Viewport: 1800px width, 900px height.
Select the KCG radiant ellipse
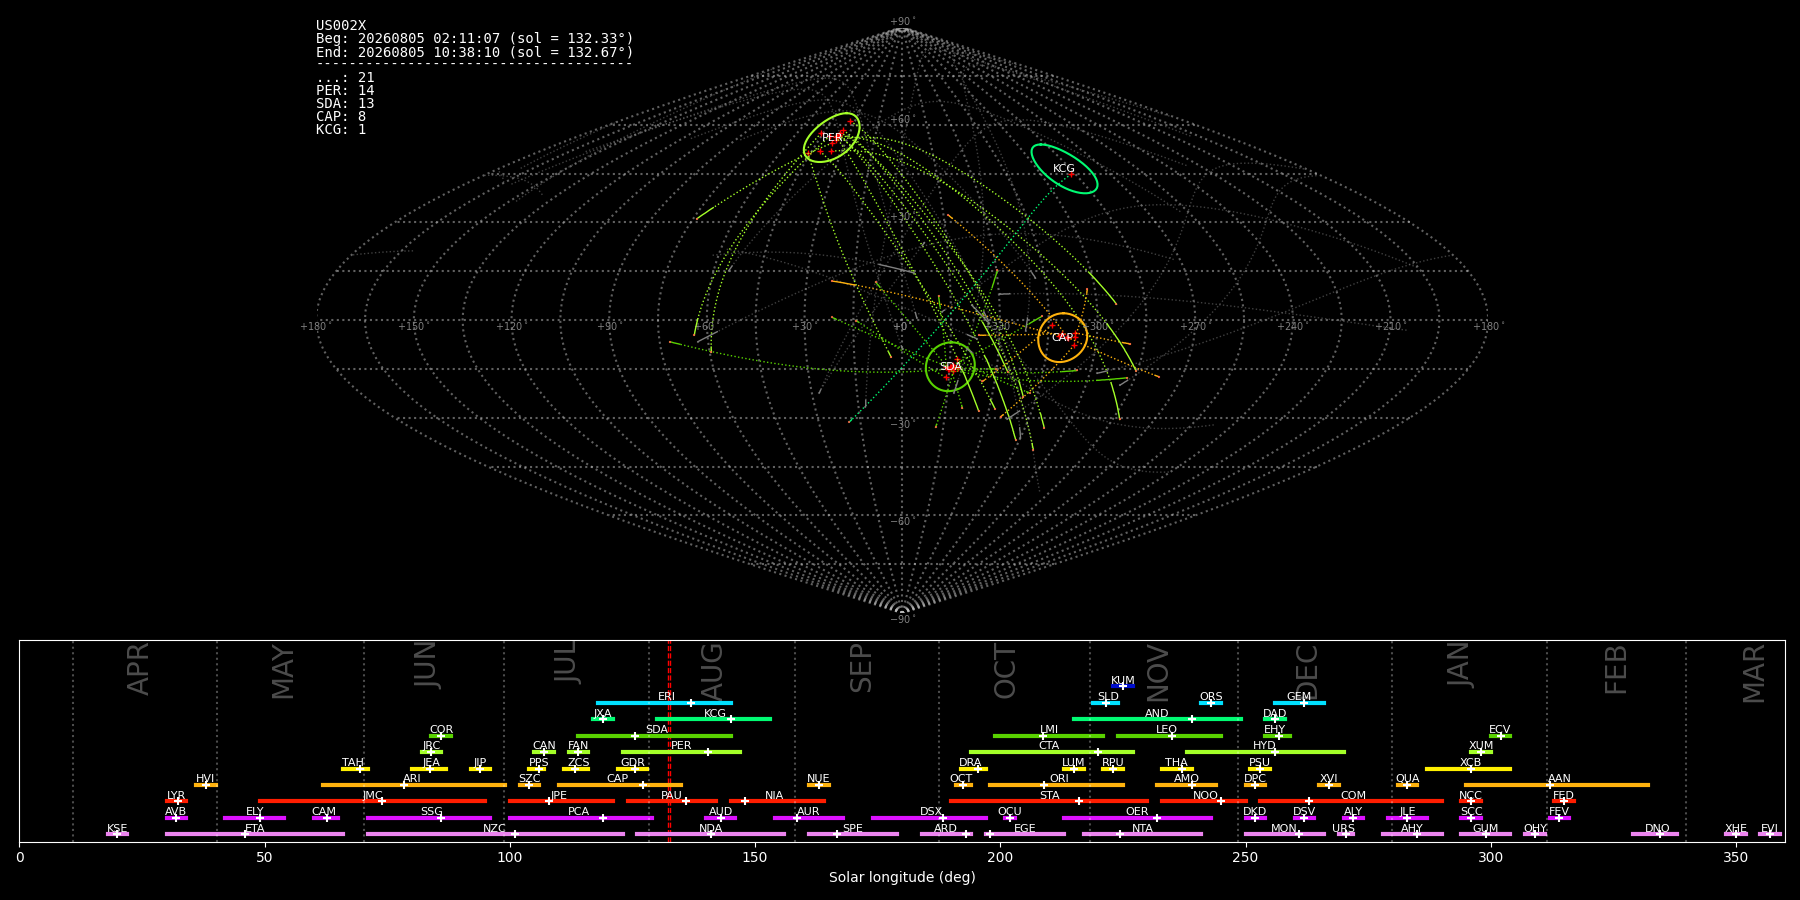[1064, 169]
